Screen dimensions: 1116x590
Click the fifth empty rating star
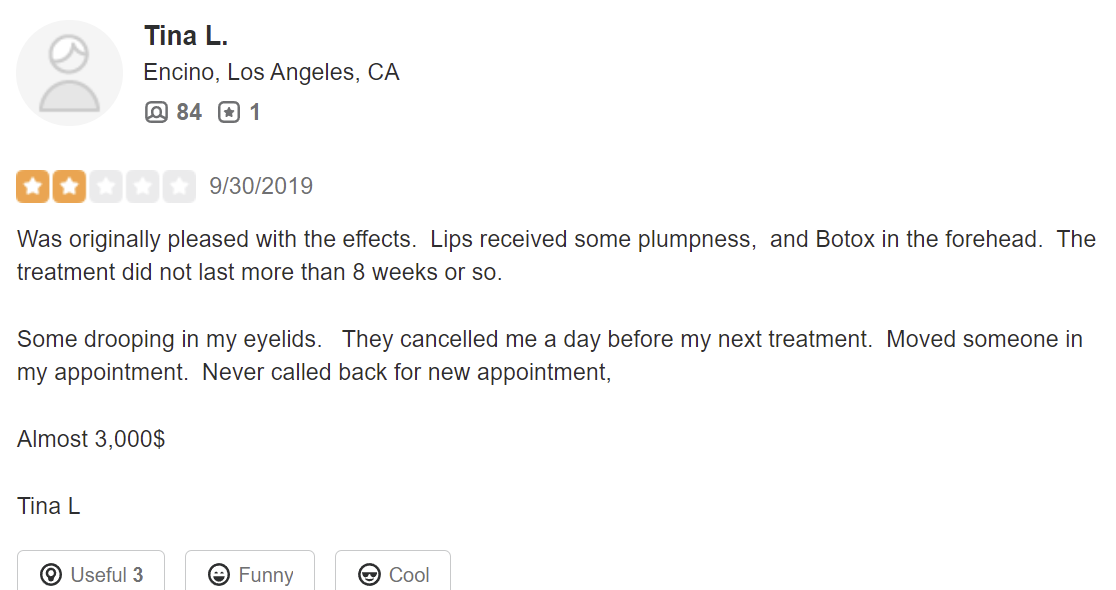click(179, 187)
